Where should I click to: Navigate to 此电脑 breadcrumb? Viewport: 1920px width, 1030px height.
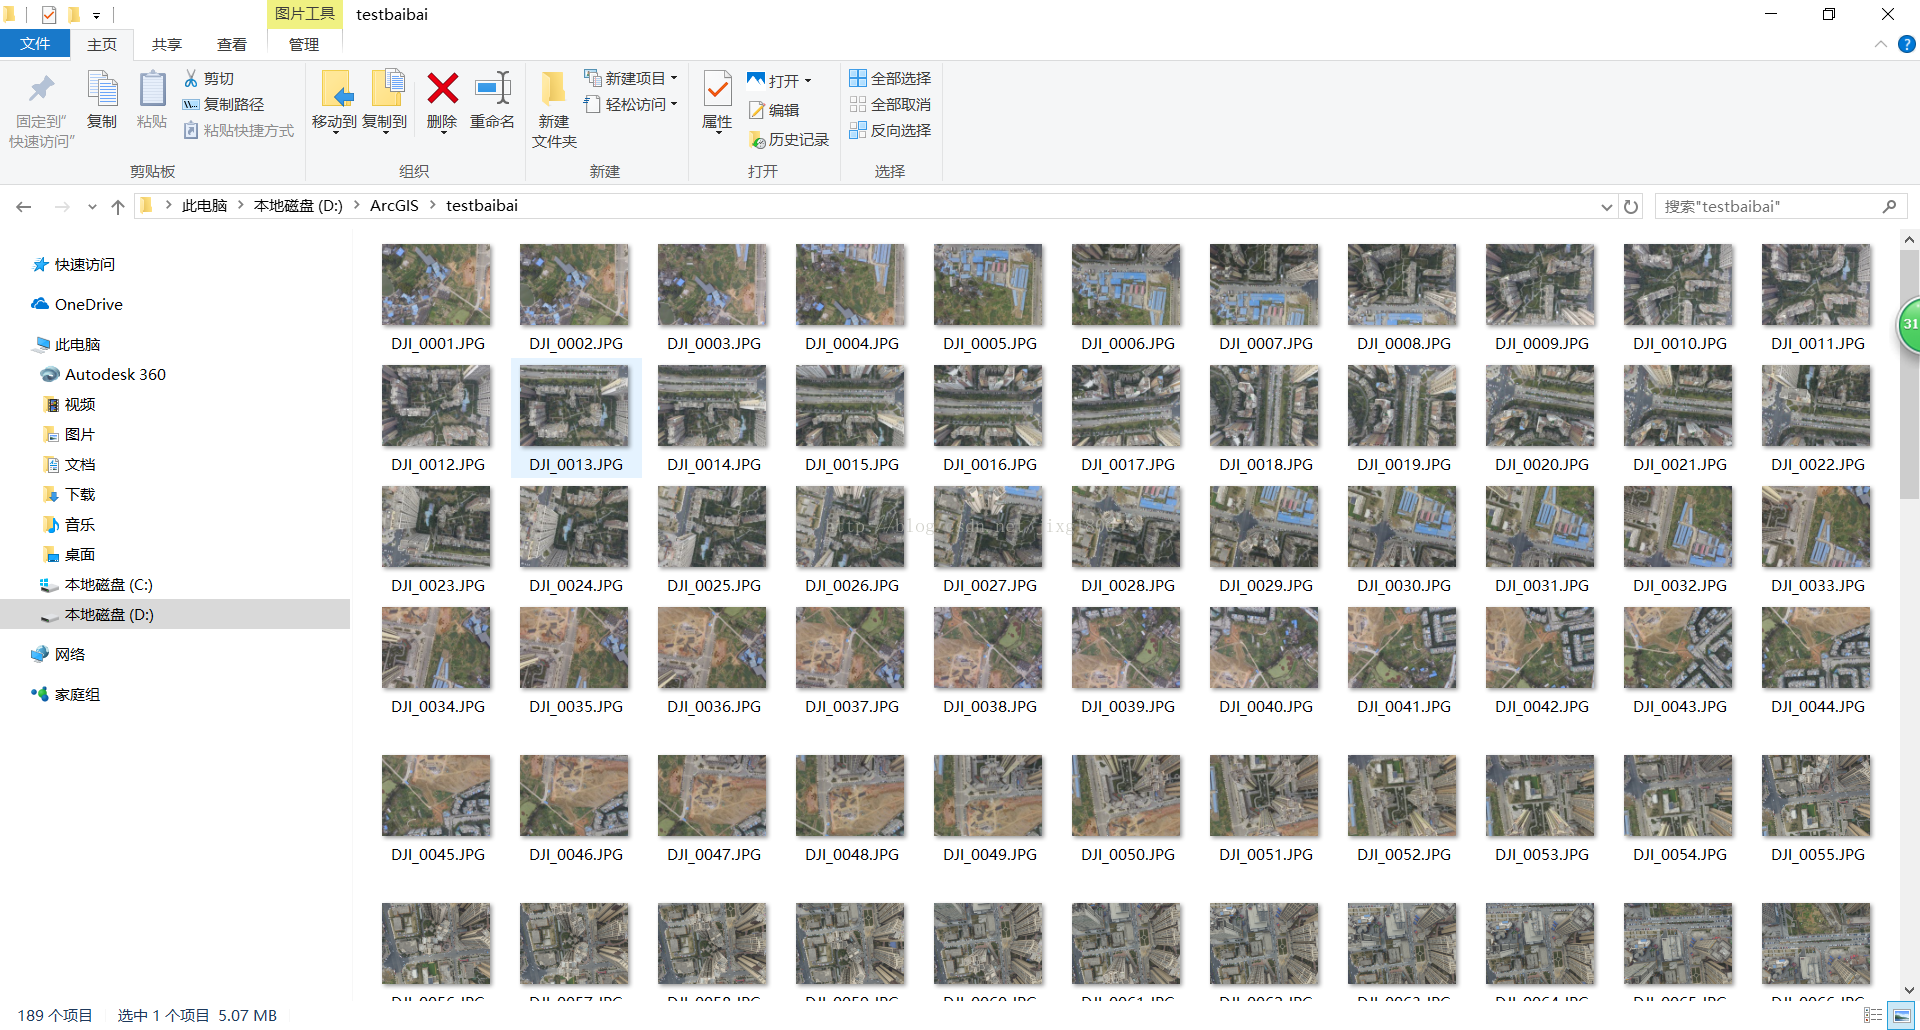tap(205, 206)
